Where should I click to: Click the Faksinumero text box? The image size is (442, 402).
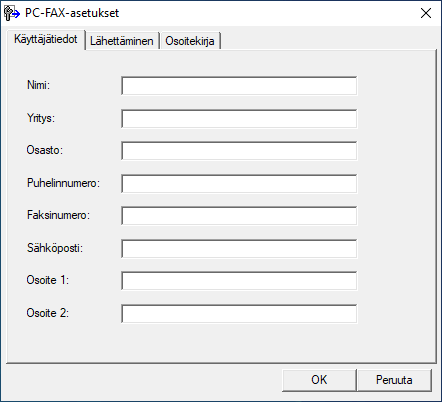point(239,216)
